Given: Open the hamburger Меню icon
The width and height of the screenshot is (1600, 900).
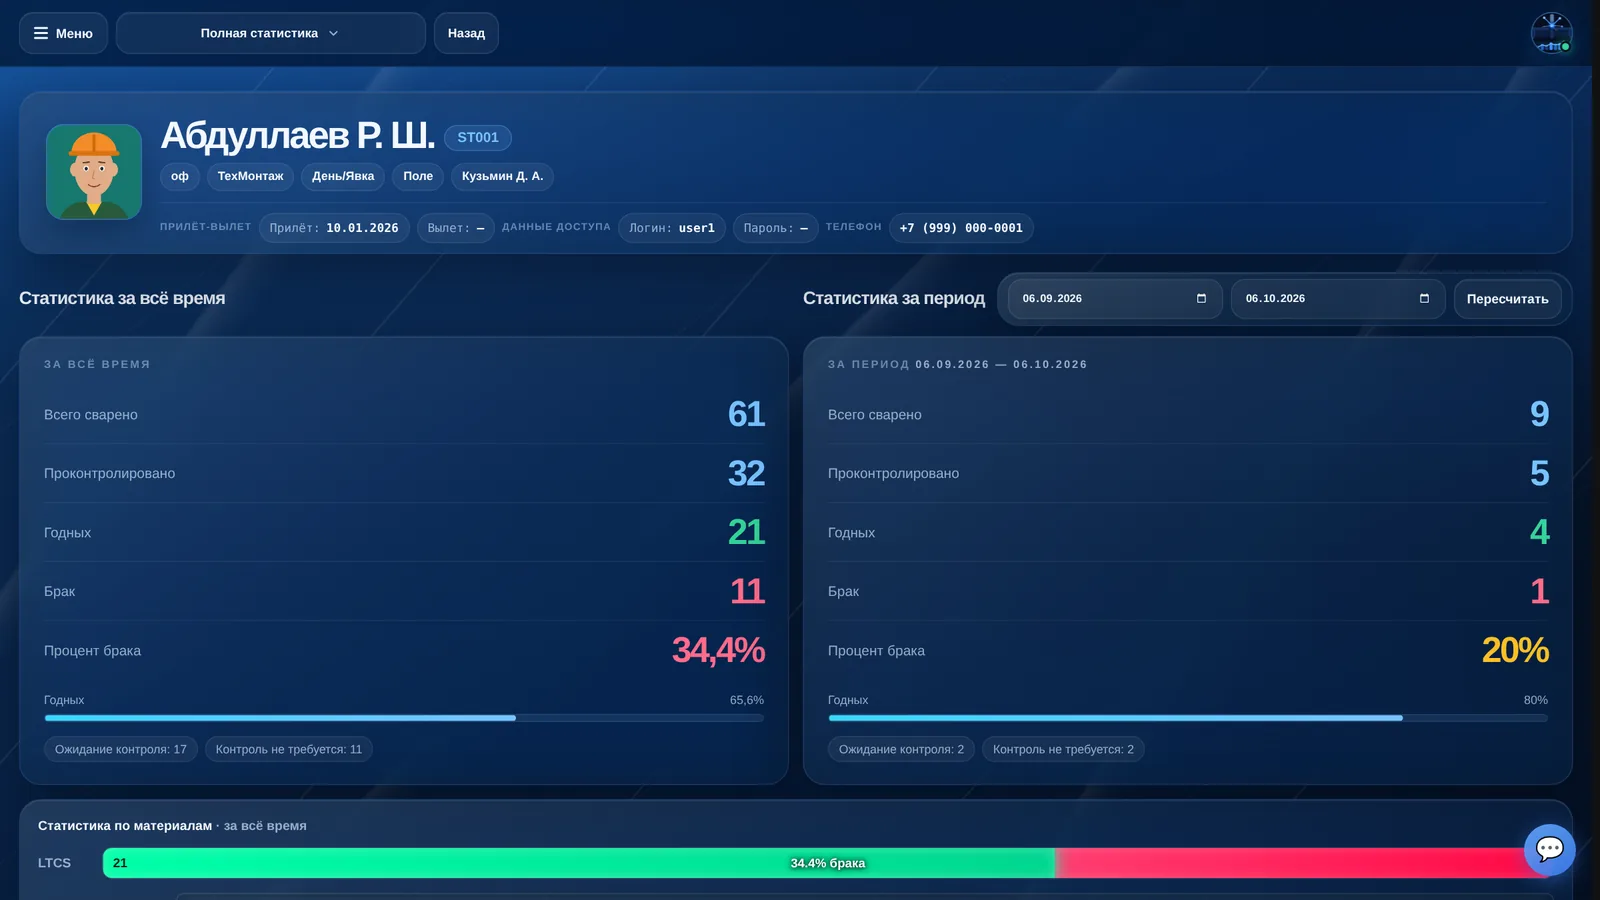Looking at the screenshot, I should tap(41, 33).
